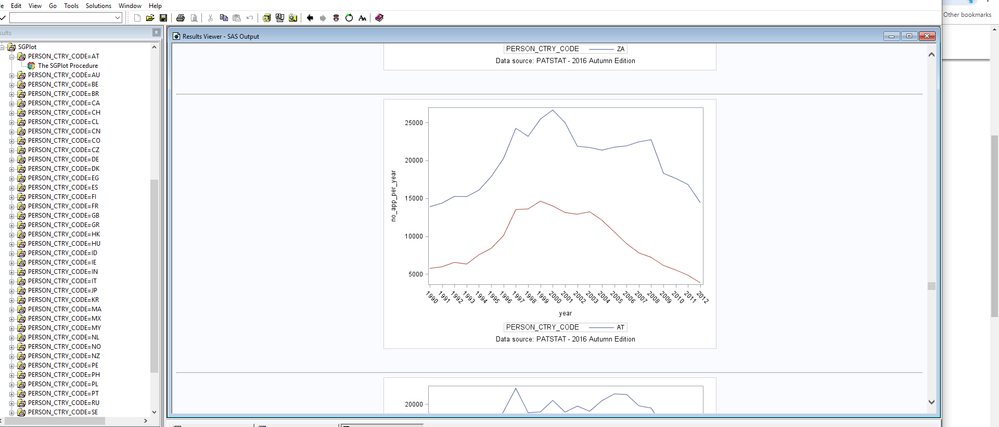Click the Save icon in toolbar
The height and width of the screenshot is (427, 999).
tap(163, 18)
